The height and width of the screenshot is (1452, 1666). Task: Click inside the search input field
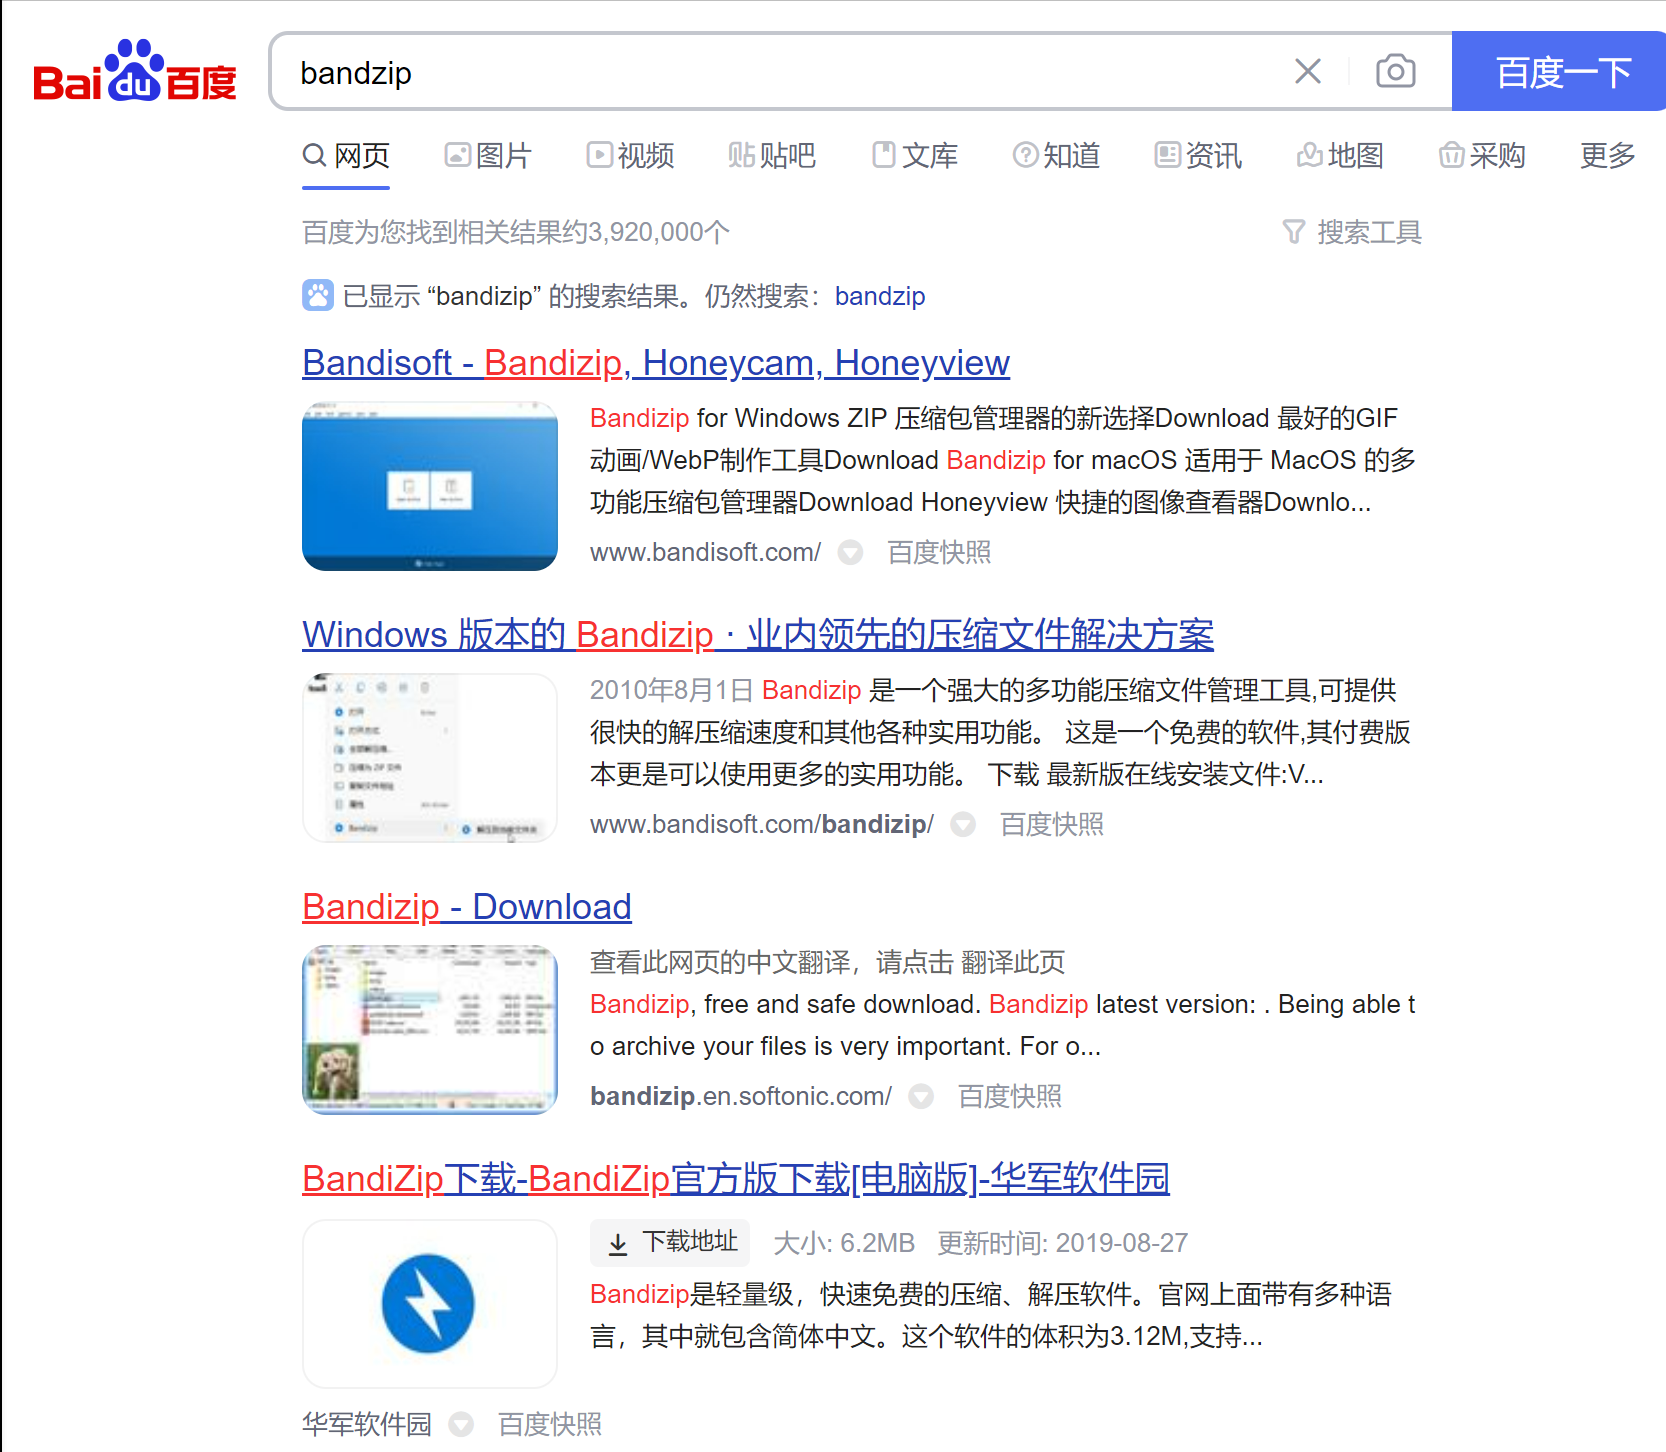[700, 72]
